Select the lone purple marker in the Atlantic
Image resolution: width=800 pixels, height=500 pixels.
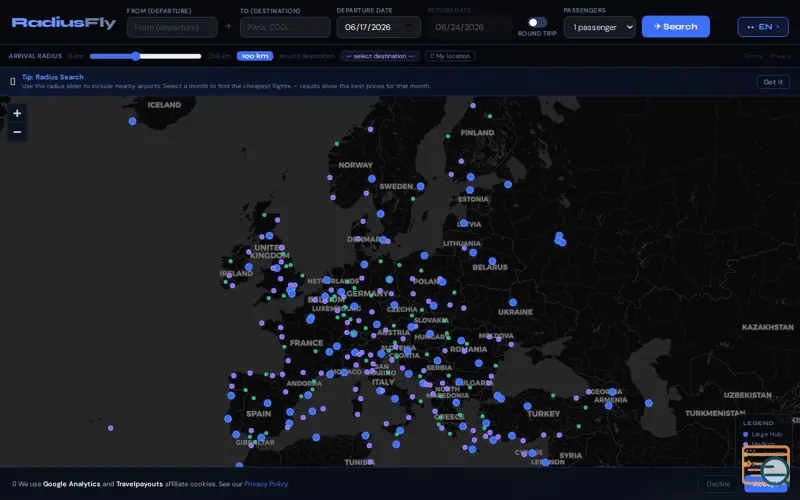(111, 428)
